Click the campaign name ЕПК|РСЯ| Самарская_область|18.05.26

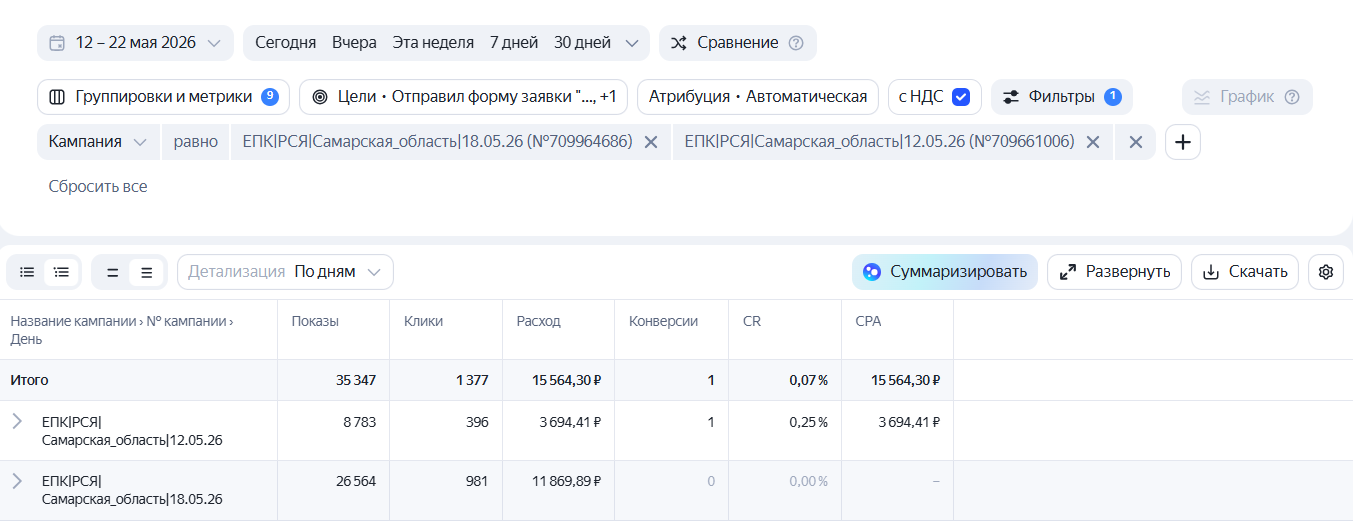coord(132,490)
